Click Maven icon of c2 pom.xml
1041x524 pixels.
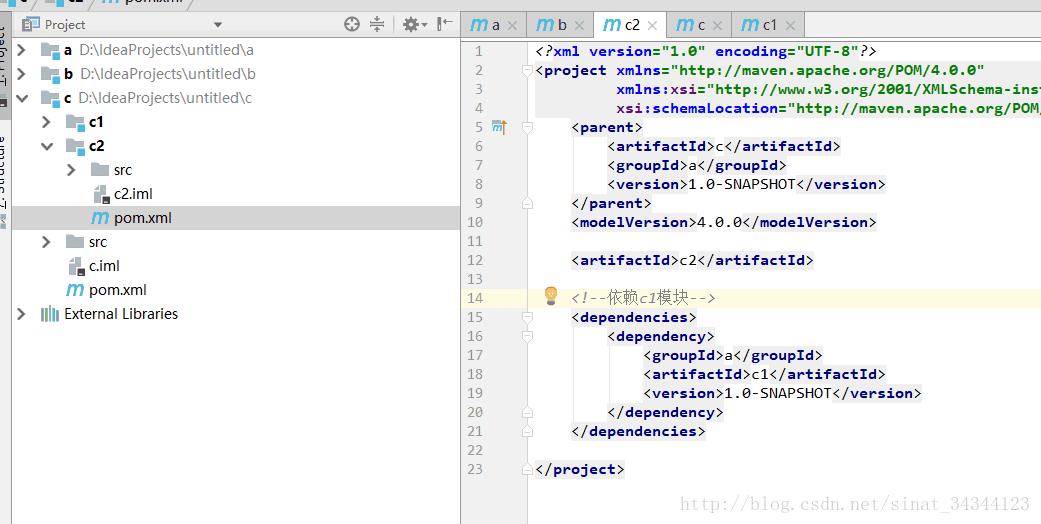click(x=100, y=218)
